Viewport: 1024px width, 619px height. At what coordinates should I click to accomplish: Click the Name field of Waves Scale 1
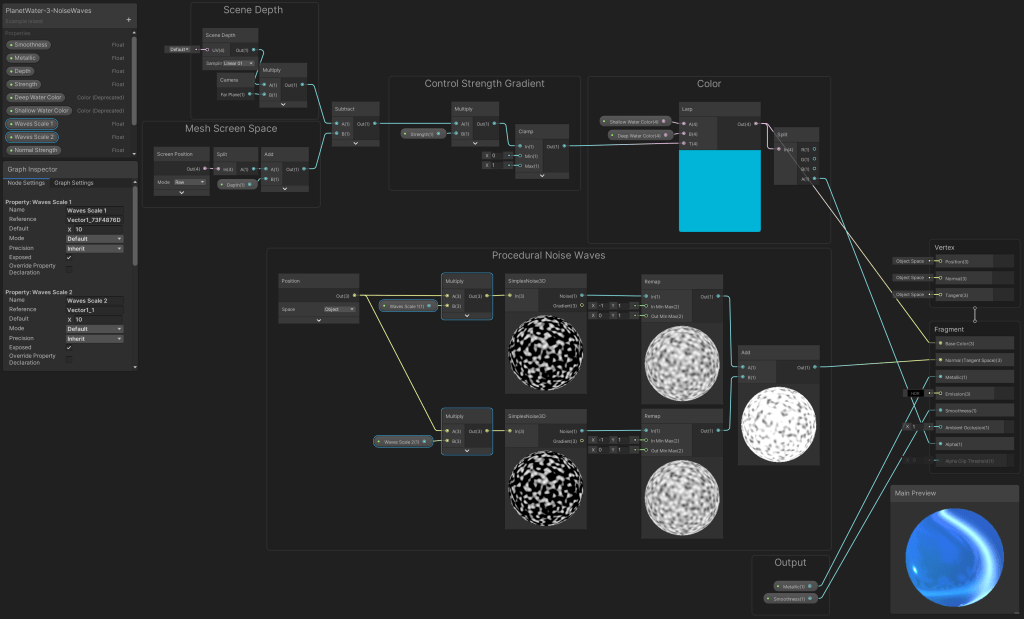point(94,210)
